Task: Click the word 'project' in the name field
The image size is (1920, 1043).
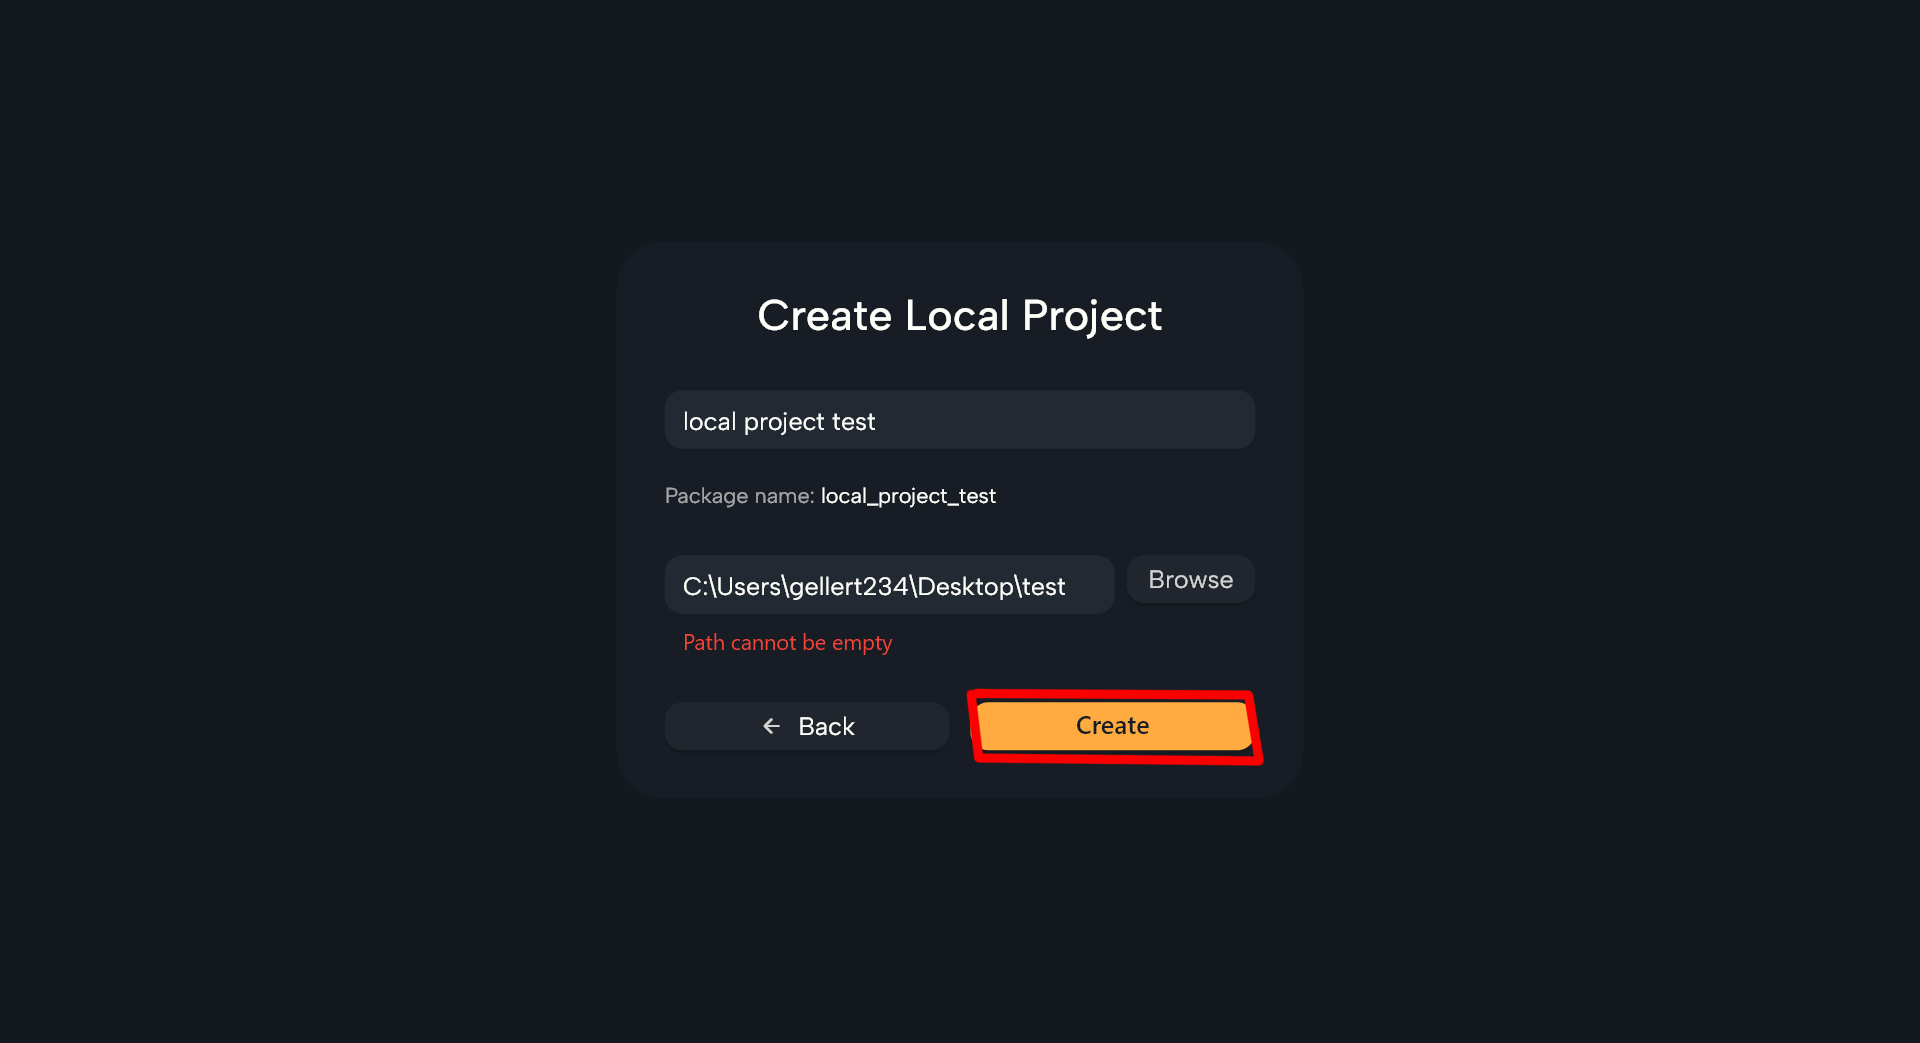Action: (784, 422)
